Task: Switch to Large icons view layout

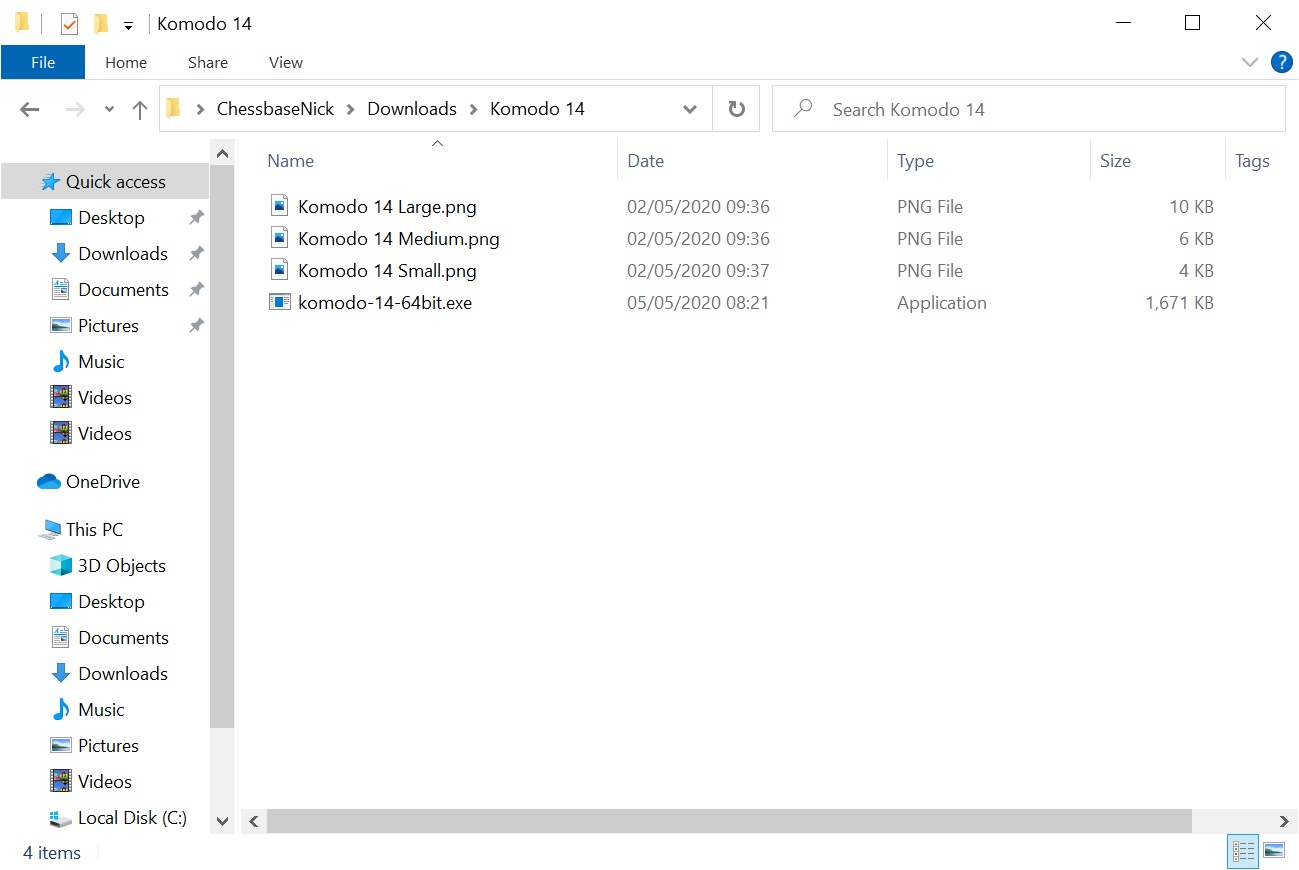Action: pyautogui.click(x=1274, y=851)
